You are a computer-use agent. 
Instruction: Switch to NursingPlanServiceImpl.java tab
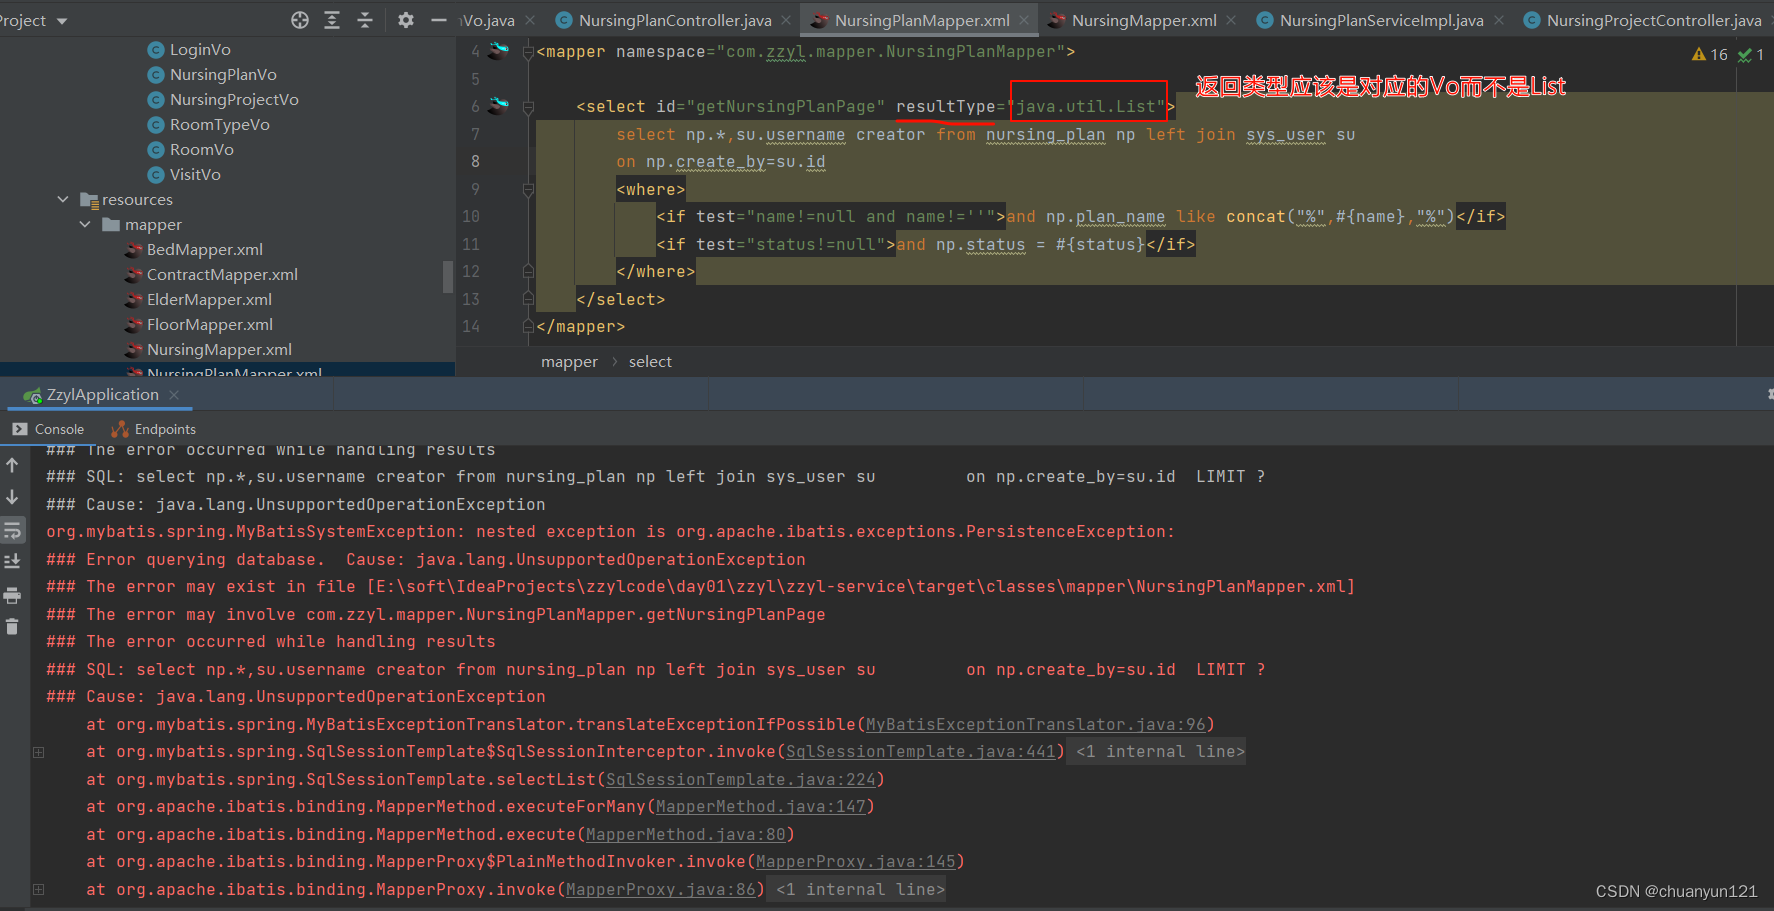point(1381,20)
